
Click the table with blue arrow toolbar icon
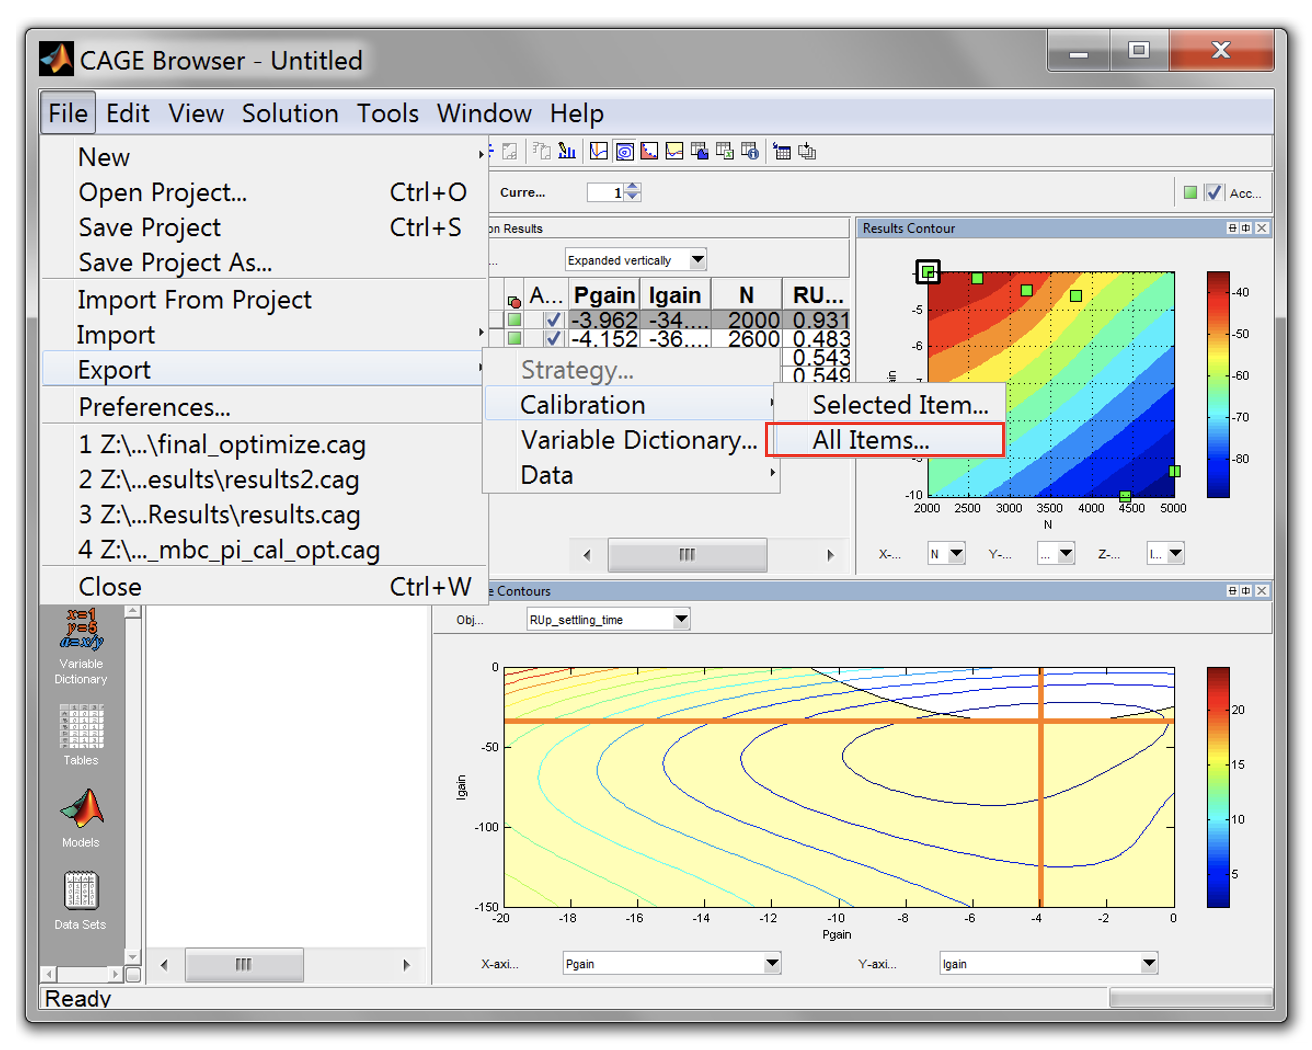782,151
